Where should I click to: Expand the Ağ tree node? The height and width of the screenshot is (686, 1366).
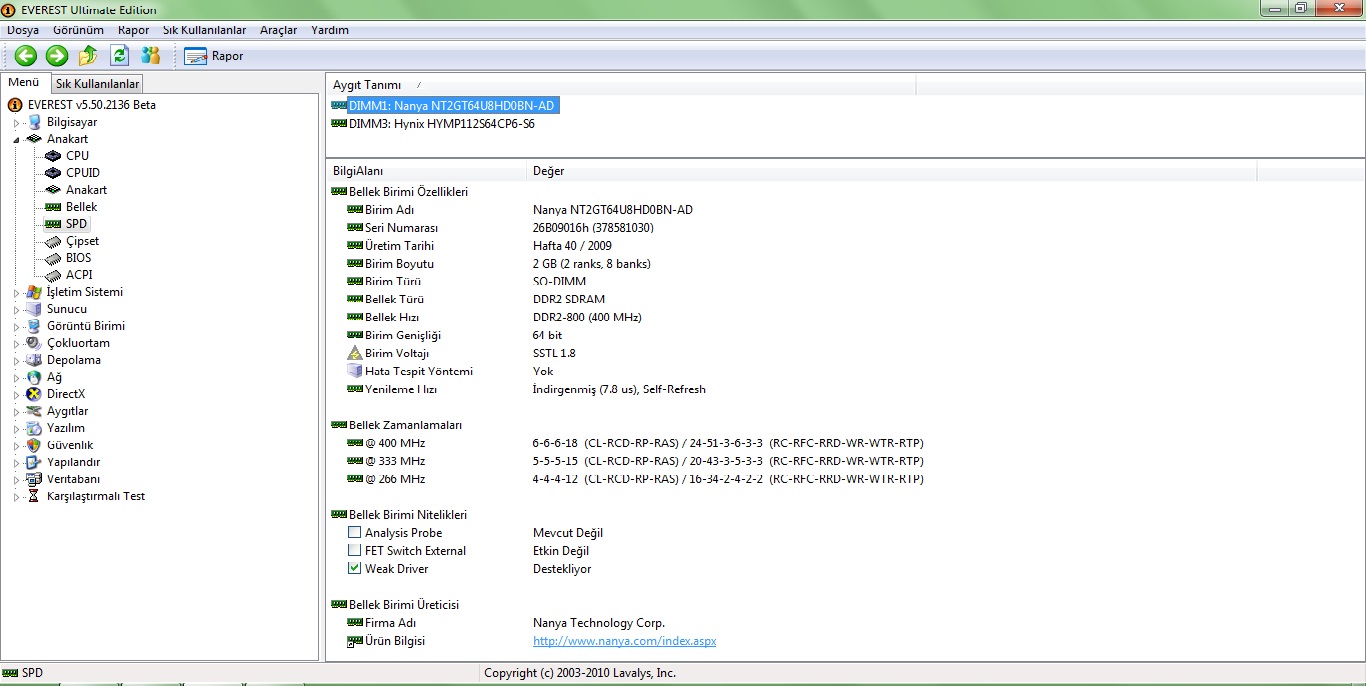(16, 378)
